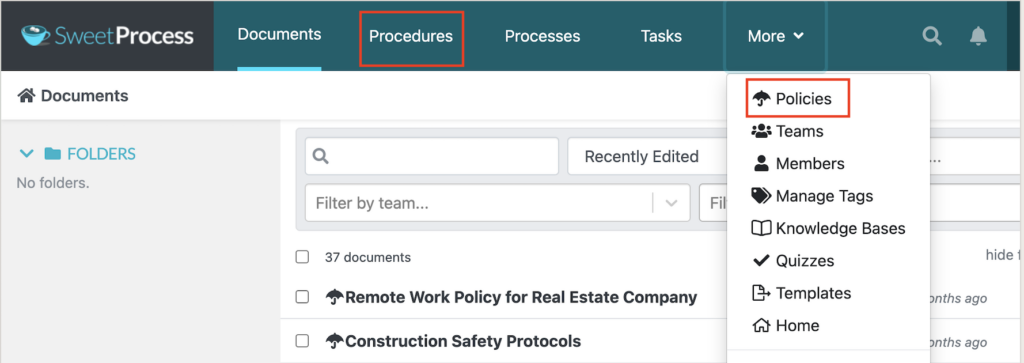Open the Recently Edited sort dropdown
Screen dimensions: 1024x363
[647, 157]
